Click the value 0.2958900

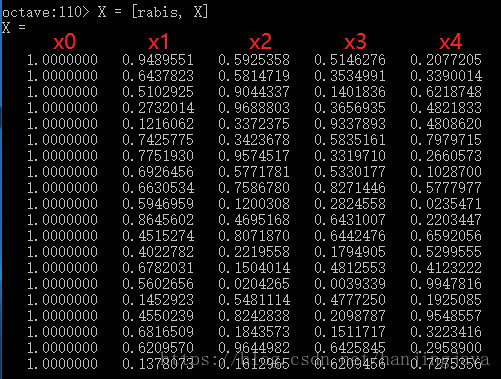click(446, 348)
